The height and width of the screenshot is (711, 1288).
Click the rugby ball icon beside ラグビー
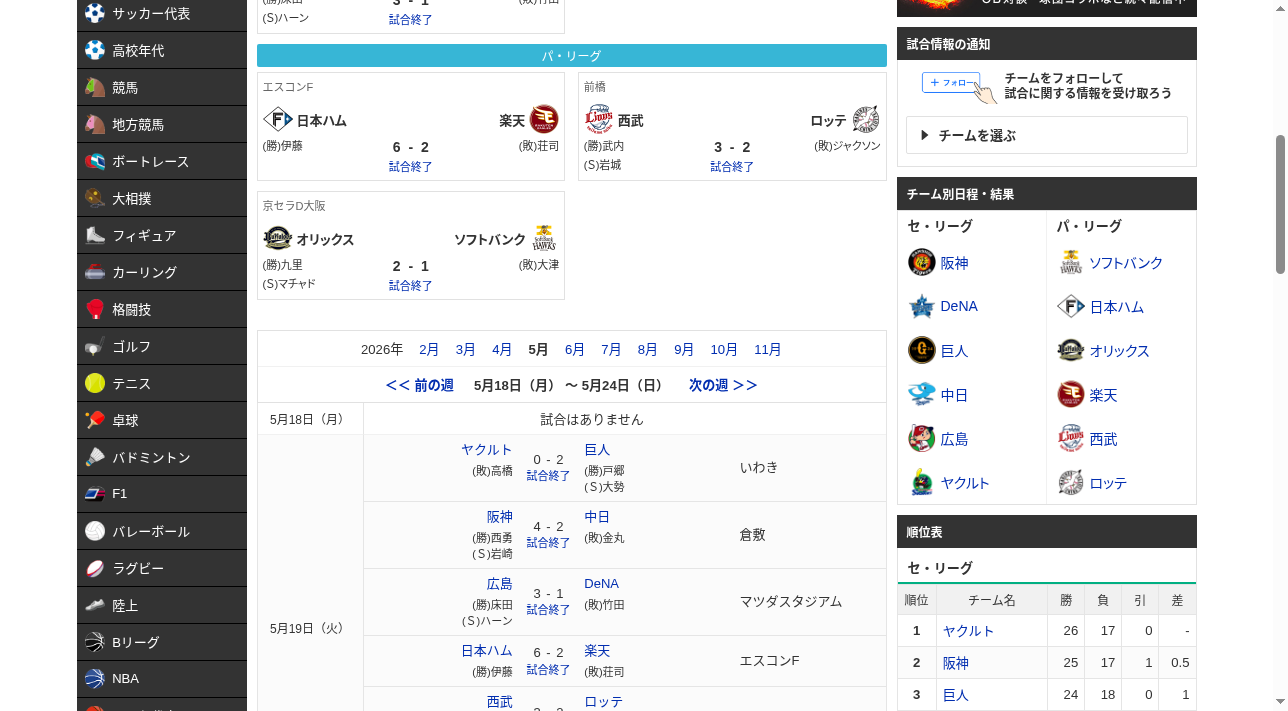tap(95, 568)
